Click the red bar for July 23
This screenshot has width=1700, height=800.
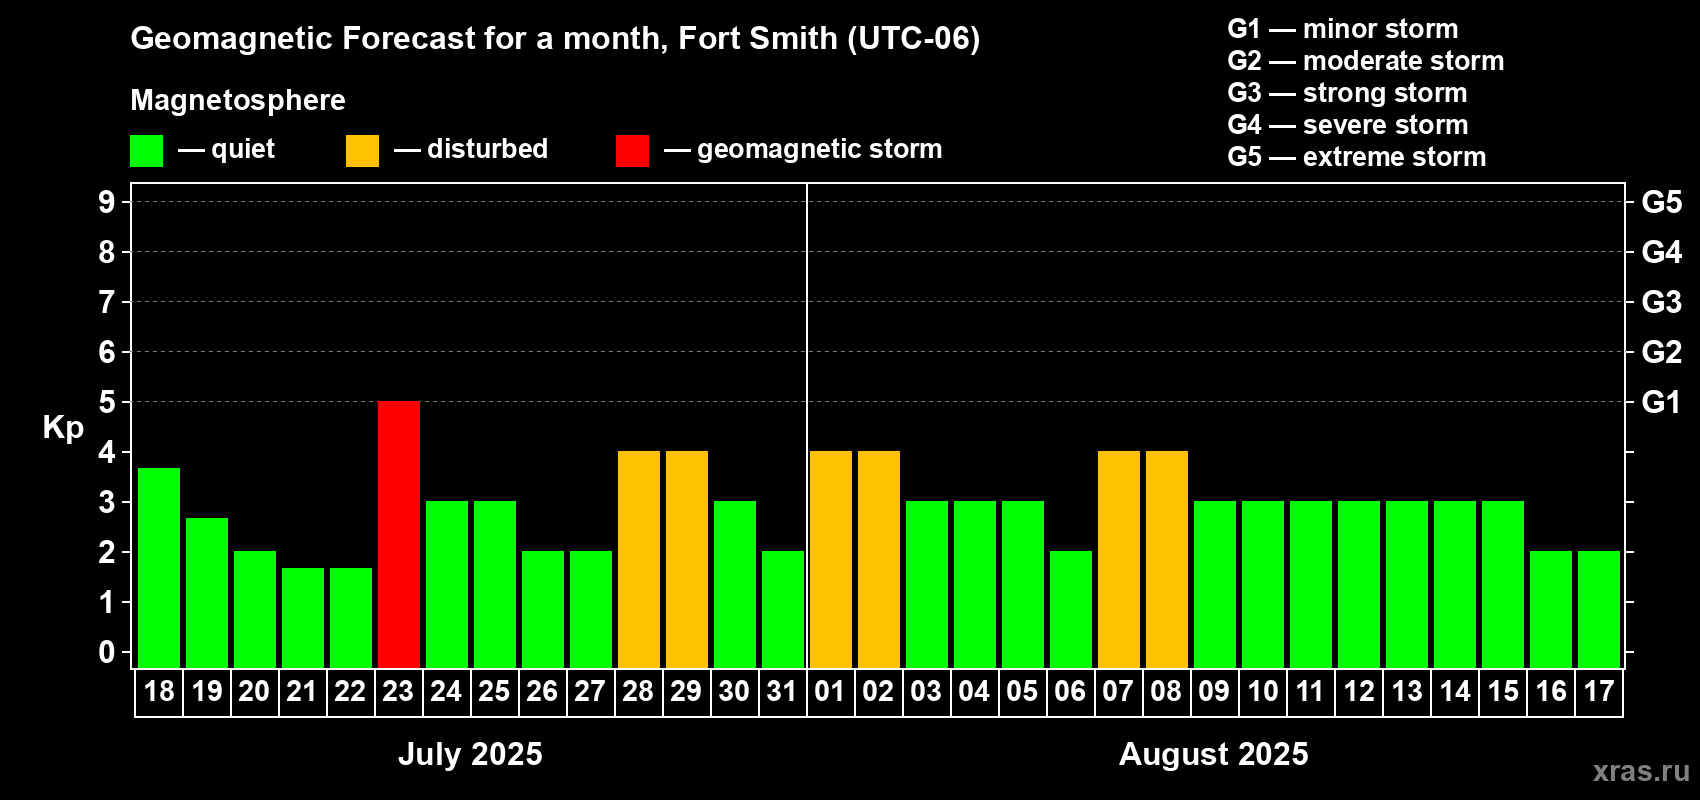(x=399, y=534)
